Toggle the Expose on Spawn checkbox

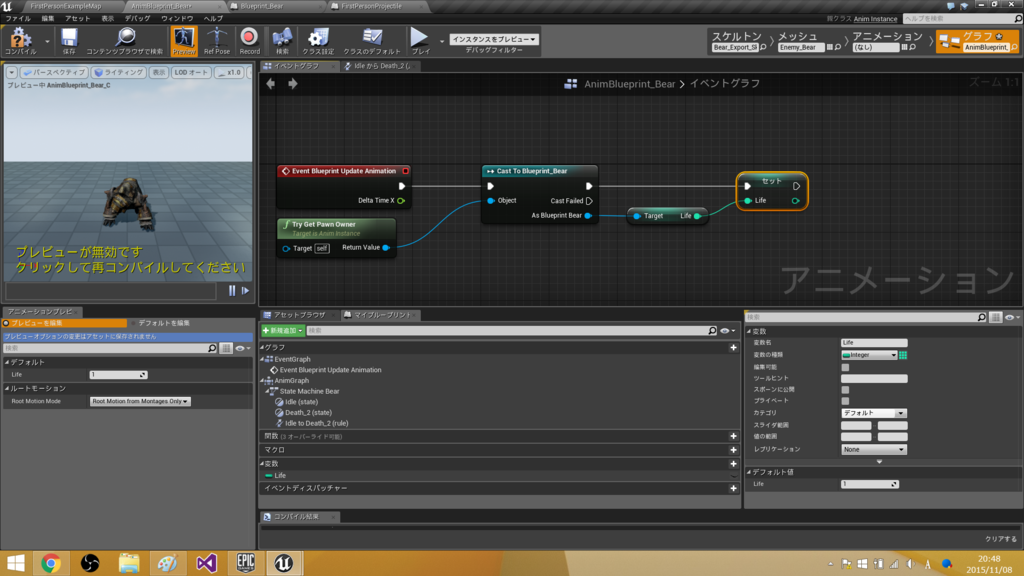(x=845, y=390)
